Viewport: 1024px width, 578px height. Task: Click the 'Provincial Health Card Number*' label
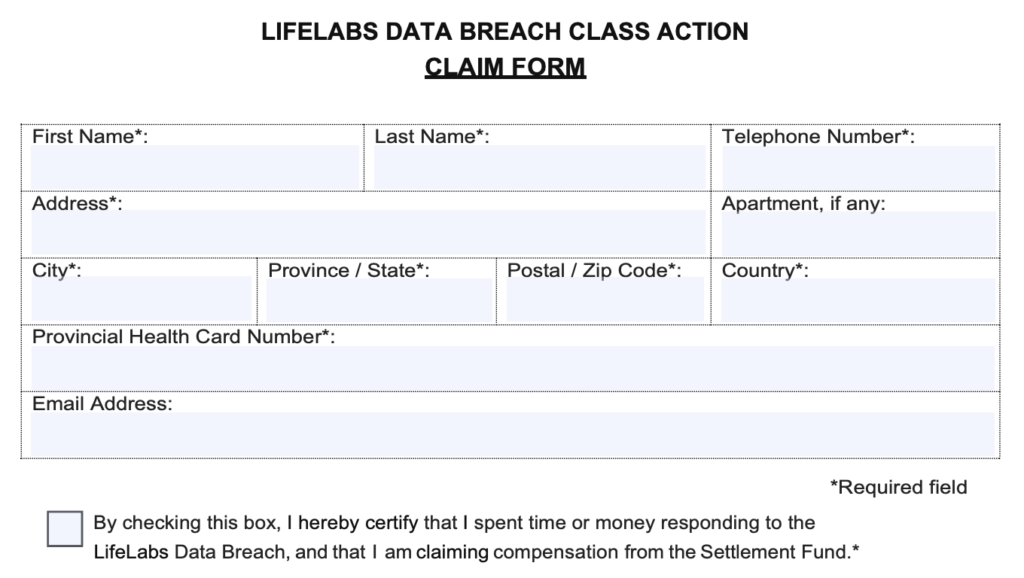pos(184,337)
